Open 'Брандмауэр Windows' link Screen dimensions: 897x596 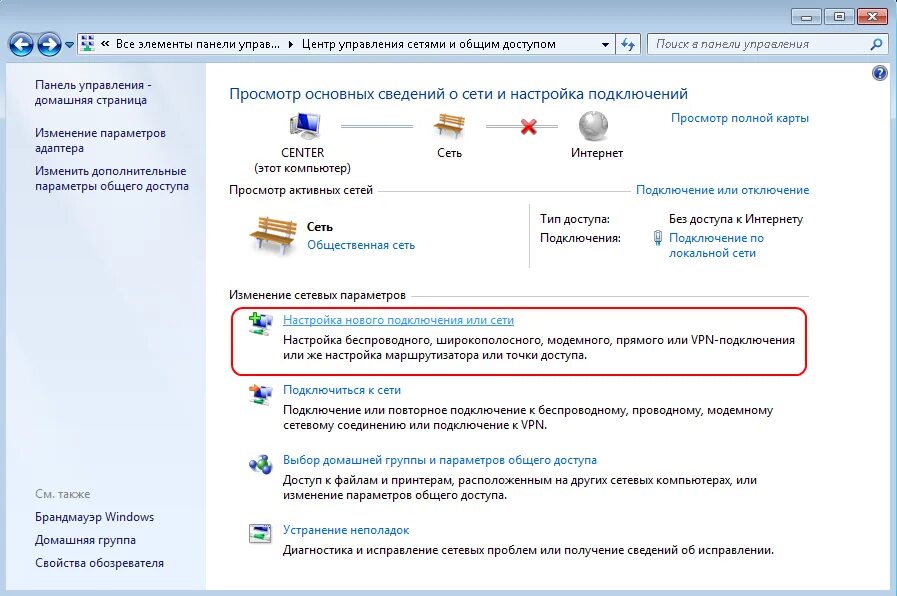(94, 517)
